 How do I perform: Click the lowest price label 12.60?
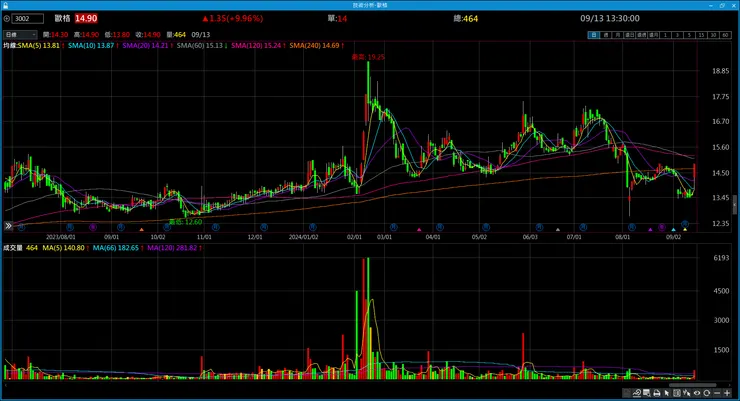(185, 222)
